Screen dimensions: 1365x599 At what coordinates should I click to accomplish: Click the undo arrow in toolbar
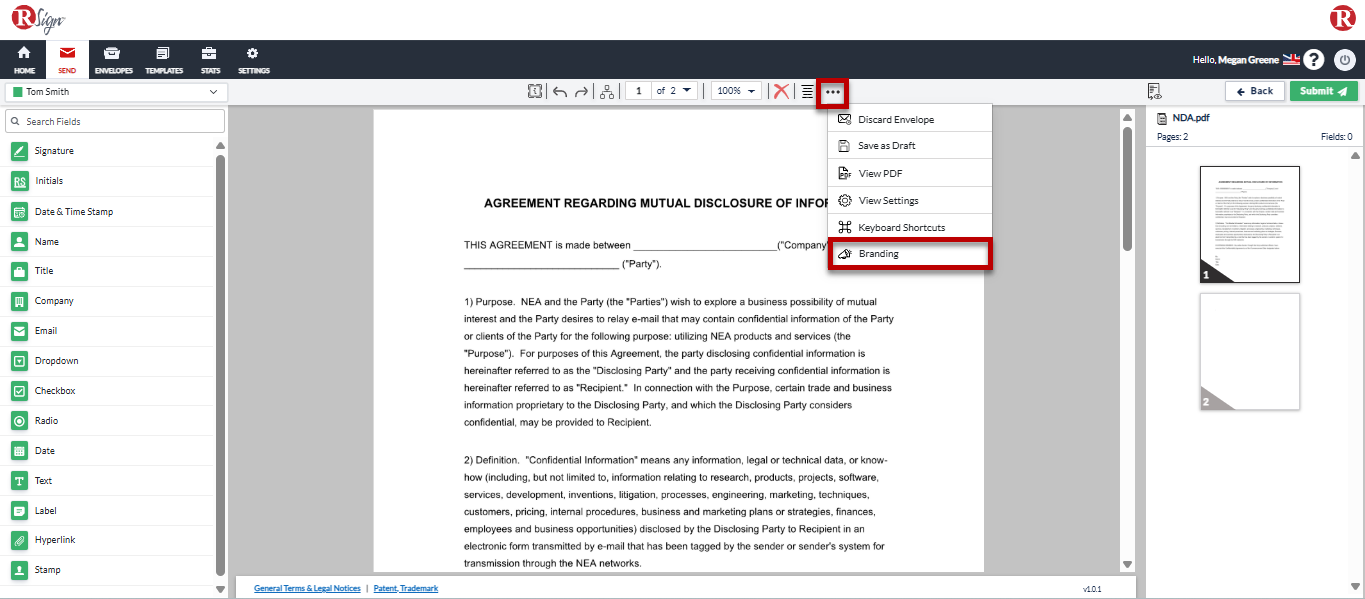[560, 91]
